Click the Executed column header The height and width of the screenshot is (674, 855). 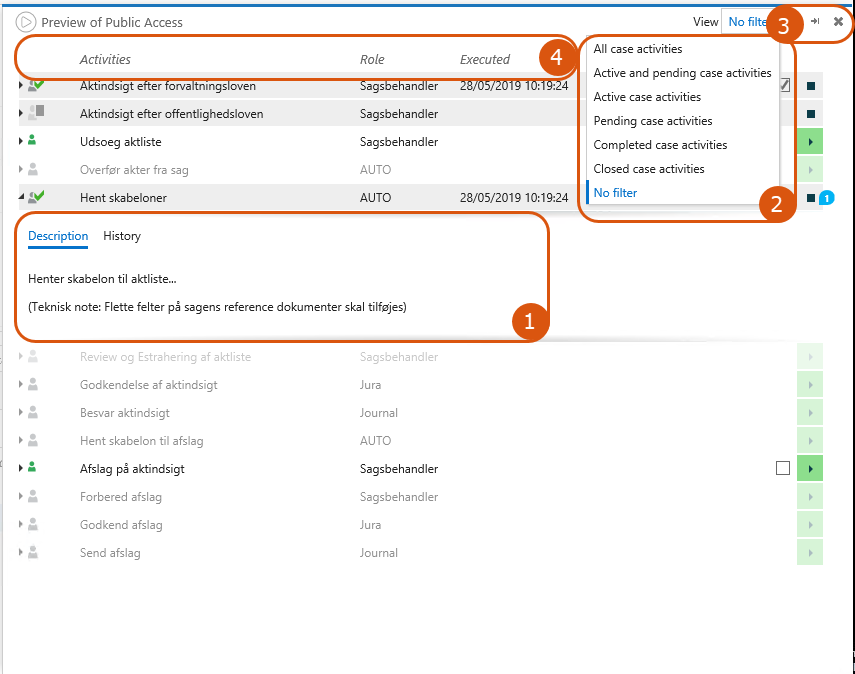pyautogui.click(x=485, y=60)
